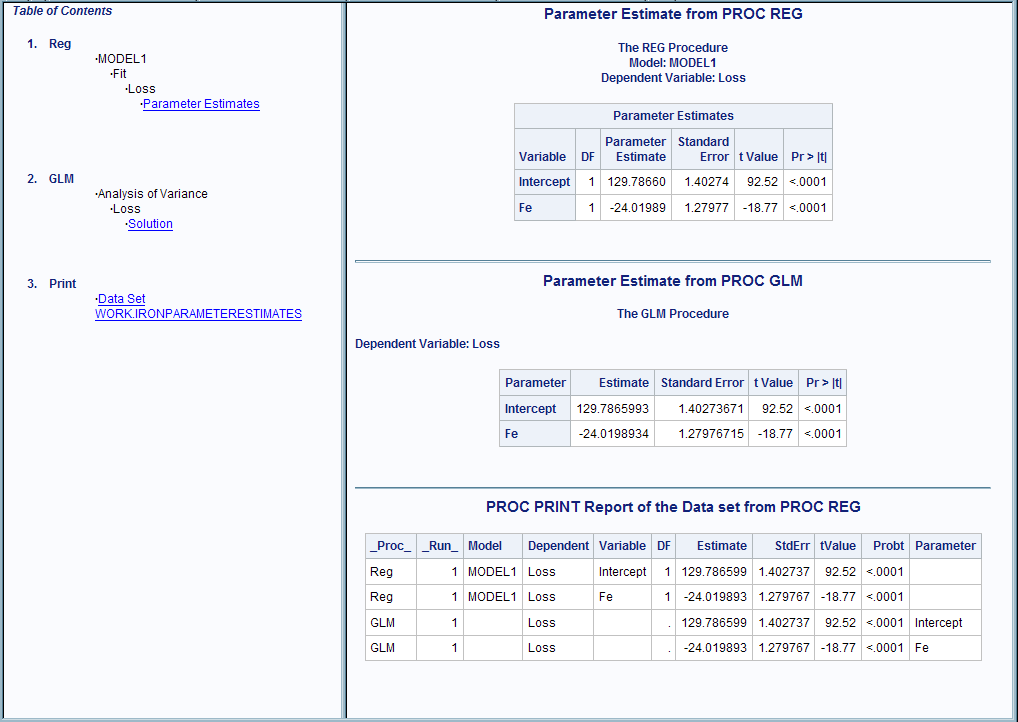This screenshot has width=1018, height=722.
Task: Click the Analysis of Variance node
Action: pos(152,194)
